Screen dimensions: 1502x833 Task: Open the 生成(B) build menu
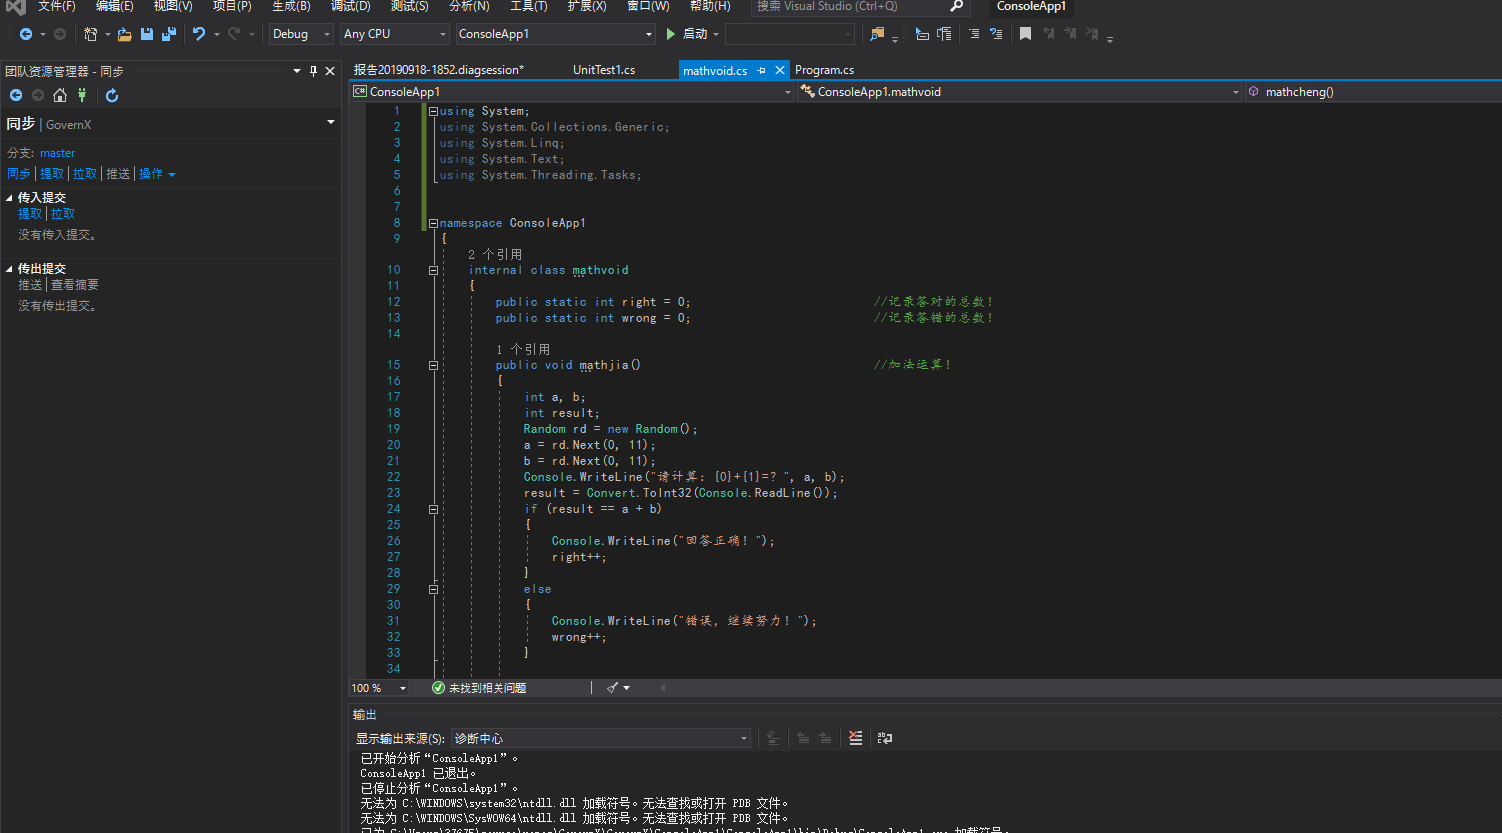click(x=291, y=6)
